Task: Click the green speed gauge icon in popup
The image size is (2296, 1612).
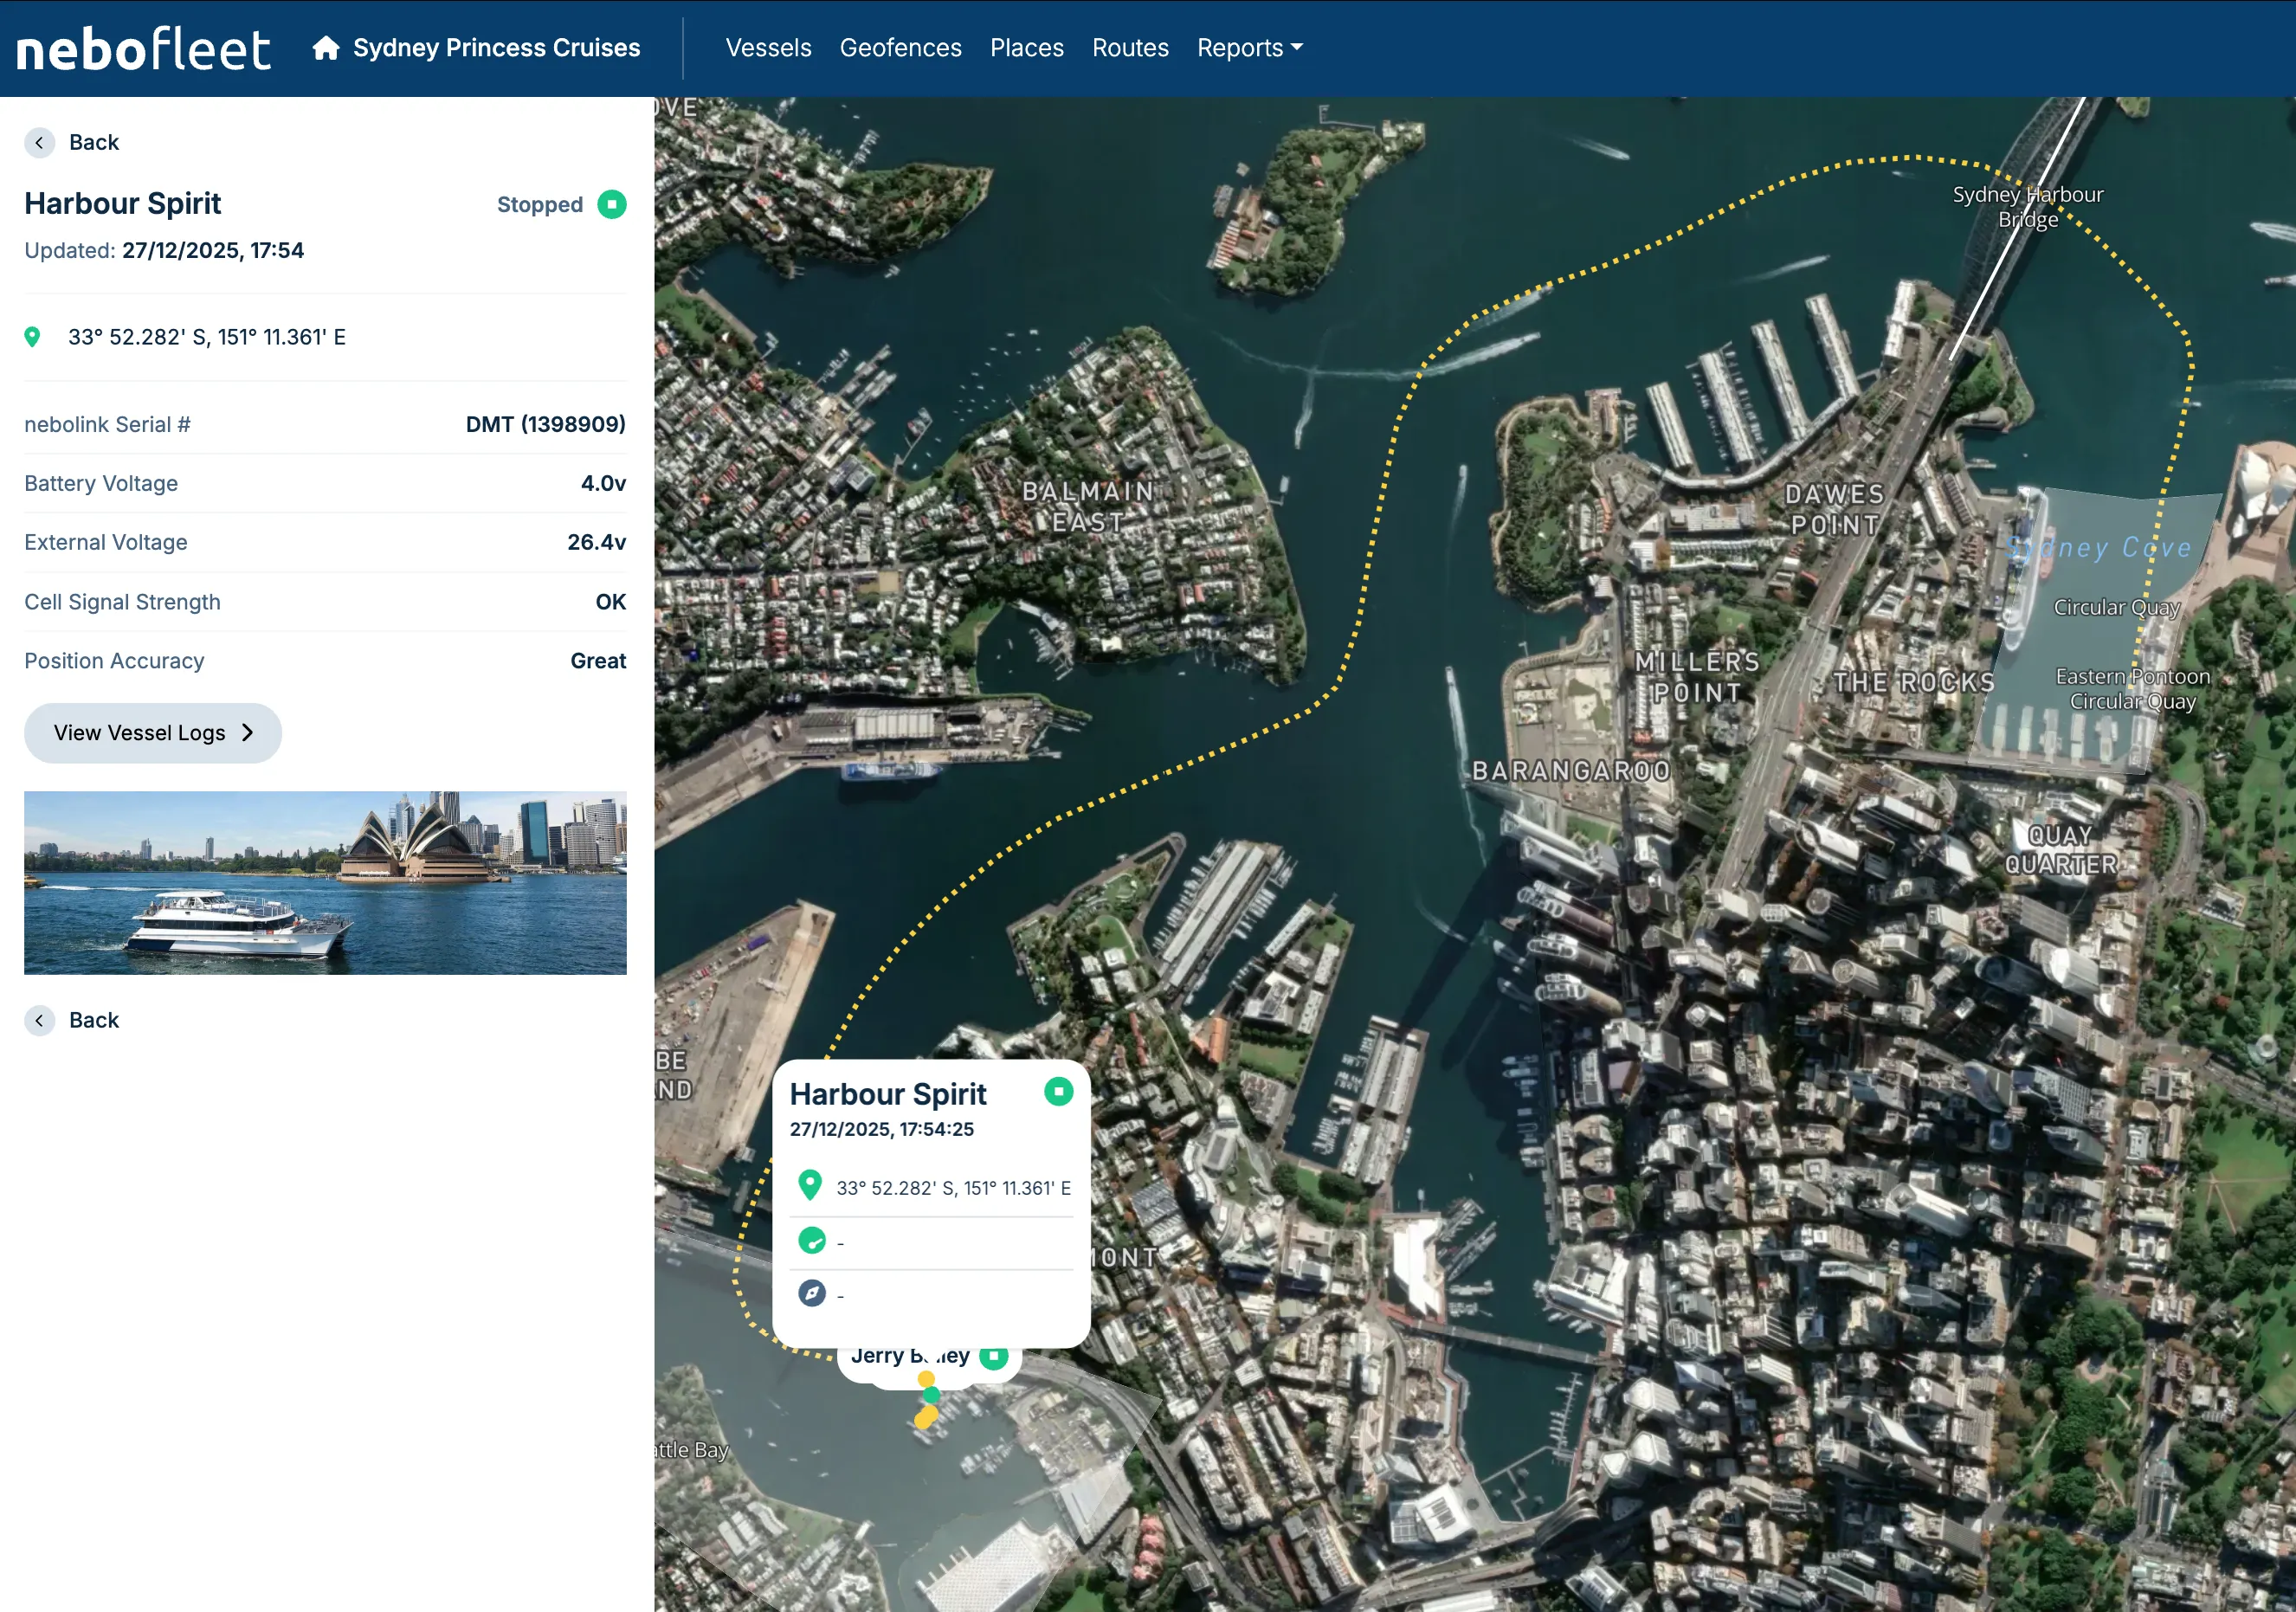Action: pyautogui.click(x=811, y=1241)
